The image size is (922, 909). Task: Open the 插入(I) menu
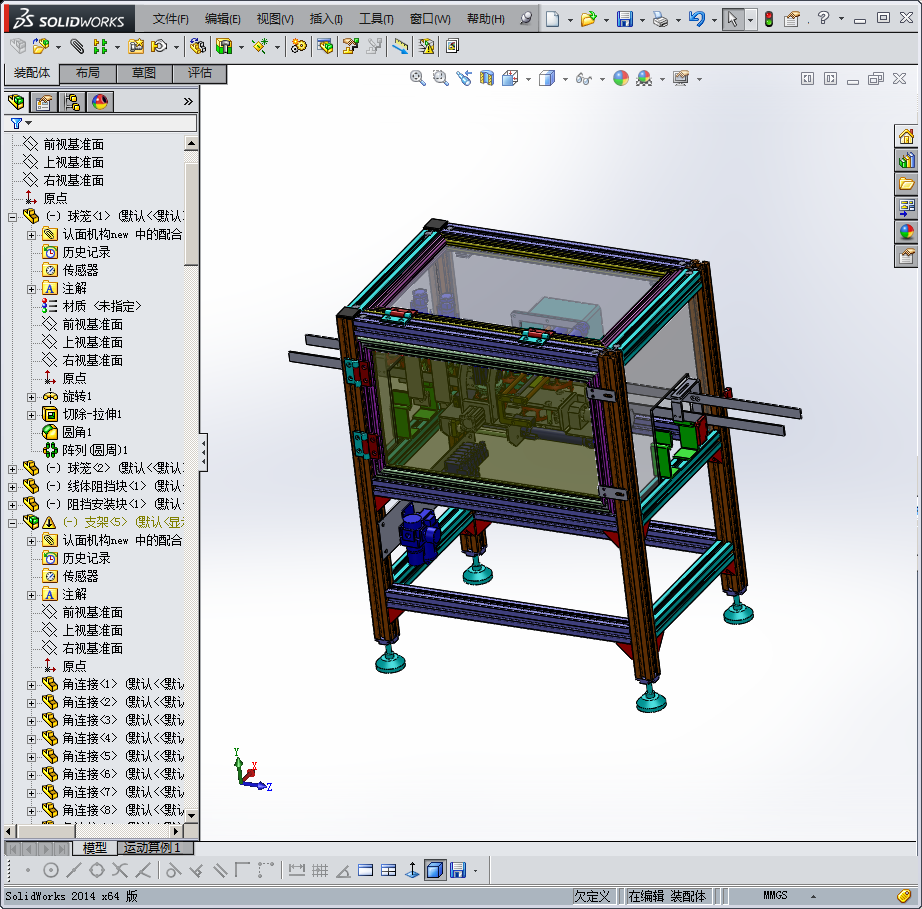tap(326, 19)
